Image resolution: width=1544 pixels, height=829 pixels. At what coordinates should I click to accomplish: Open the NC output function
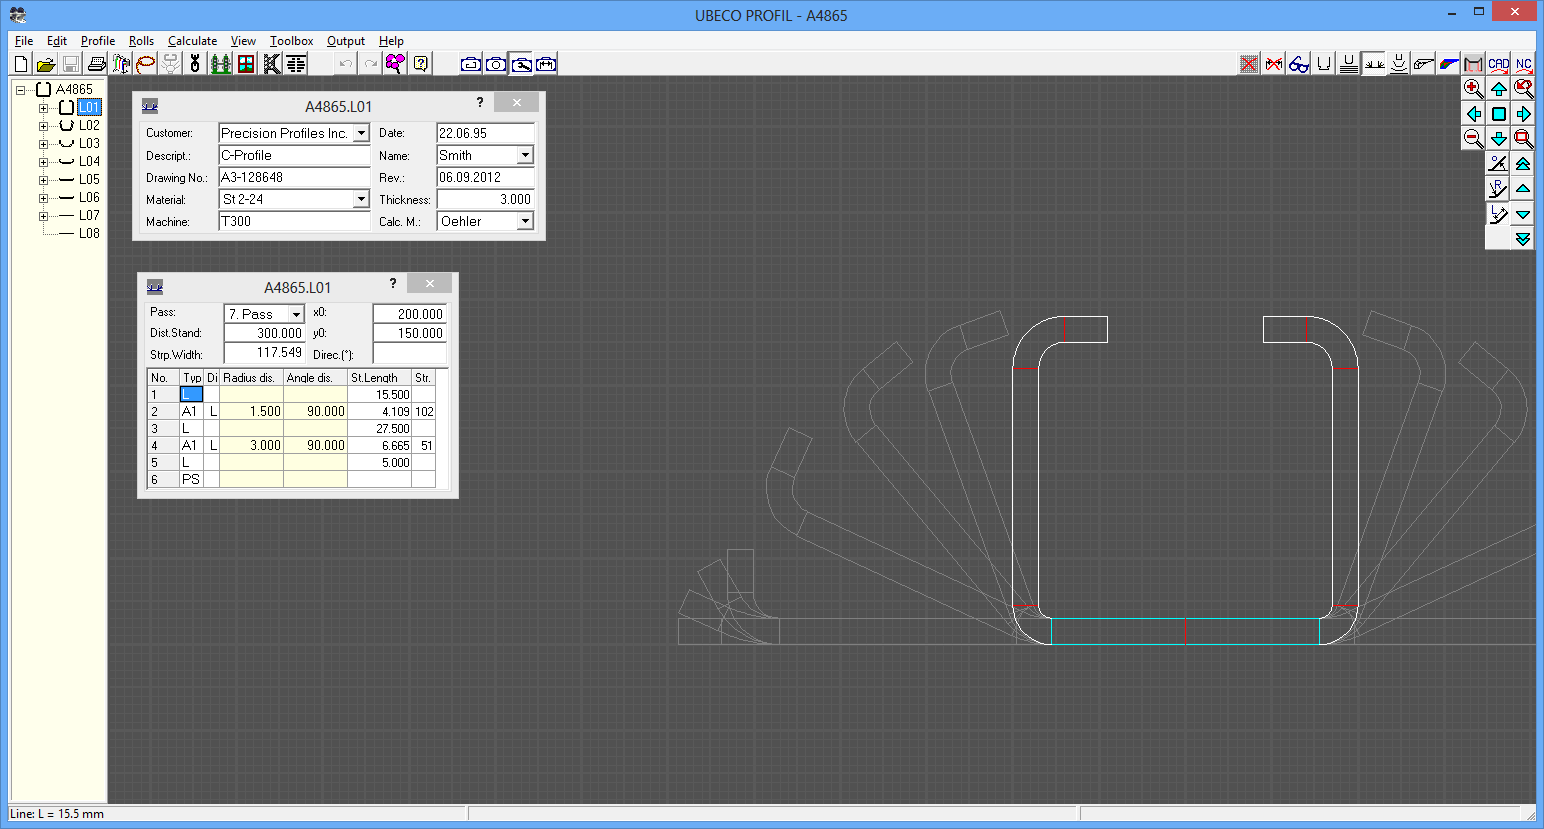tap(1523, 63)
